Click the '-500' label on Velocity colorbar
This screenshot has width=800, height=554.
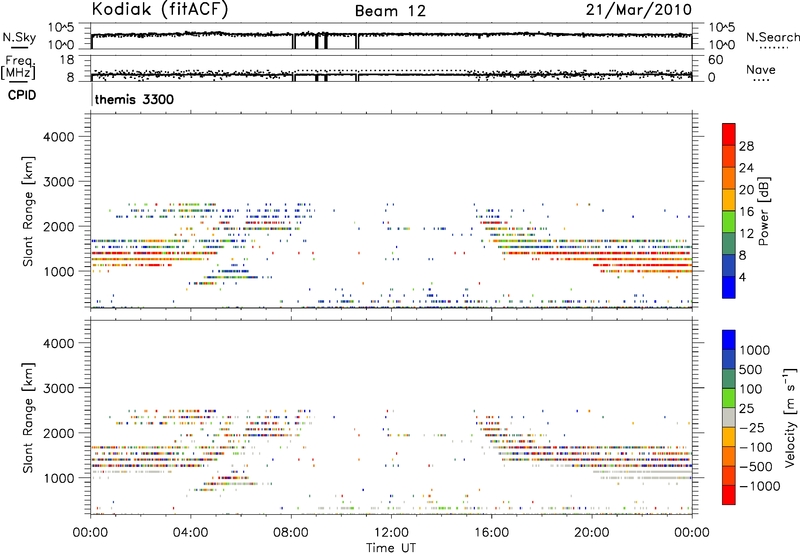click(756, 467)
